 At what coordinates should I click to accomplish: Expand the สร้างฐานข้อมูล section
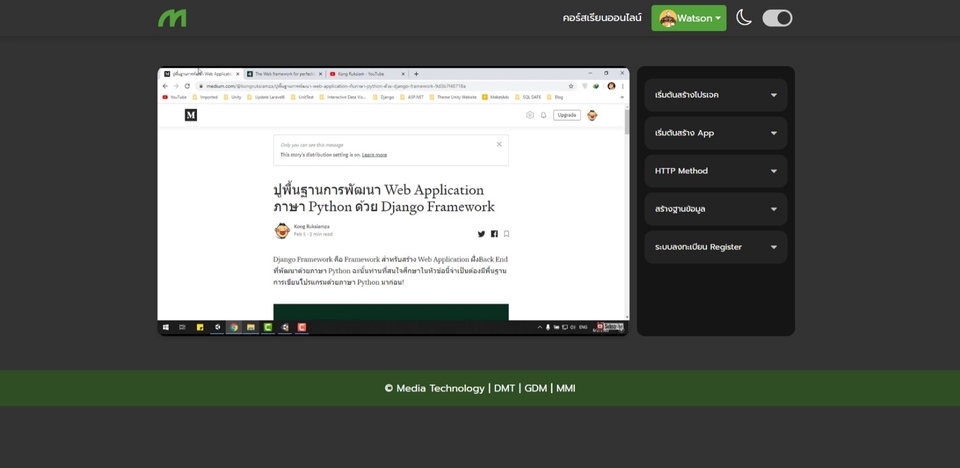pos(716,209)
